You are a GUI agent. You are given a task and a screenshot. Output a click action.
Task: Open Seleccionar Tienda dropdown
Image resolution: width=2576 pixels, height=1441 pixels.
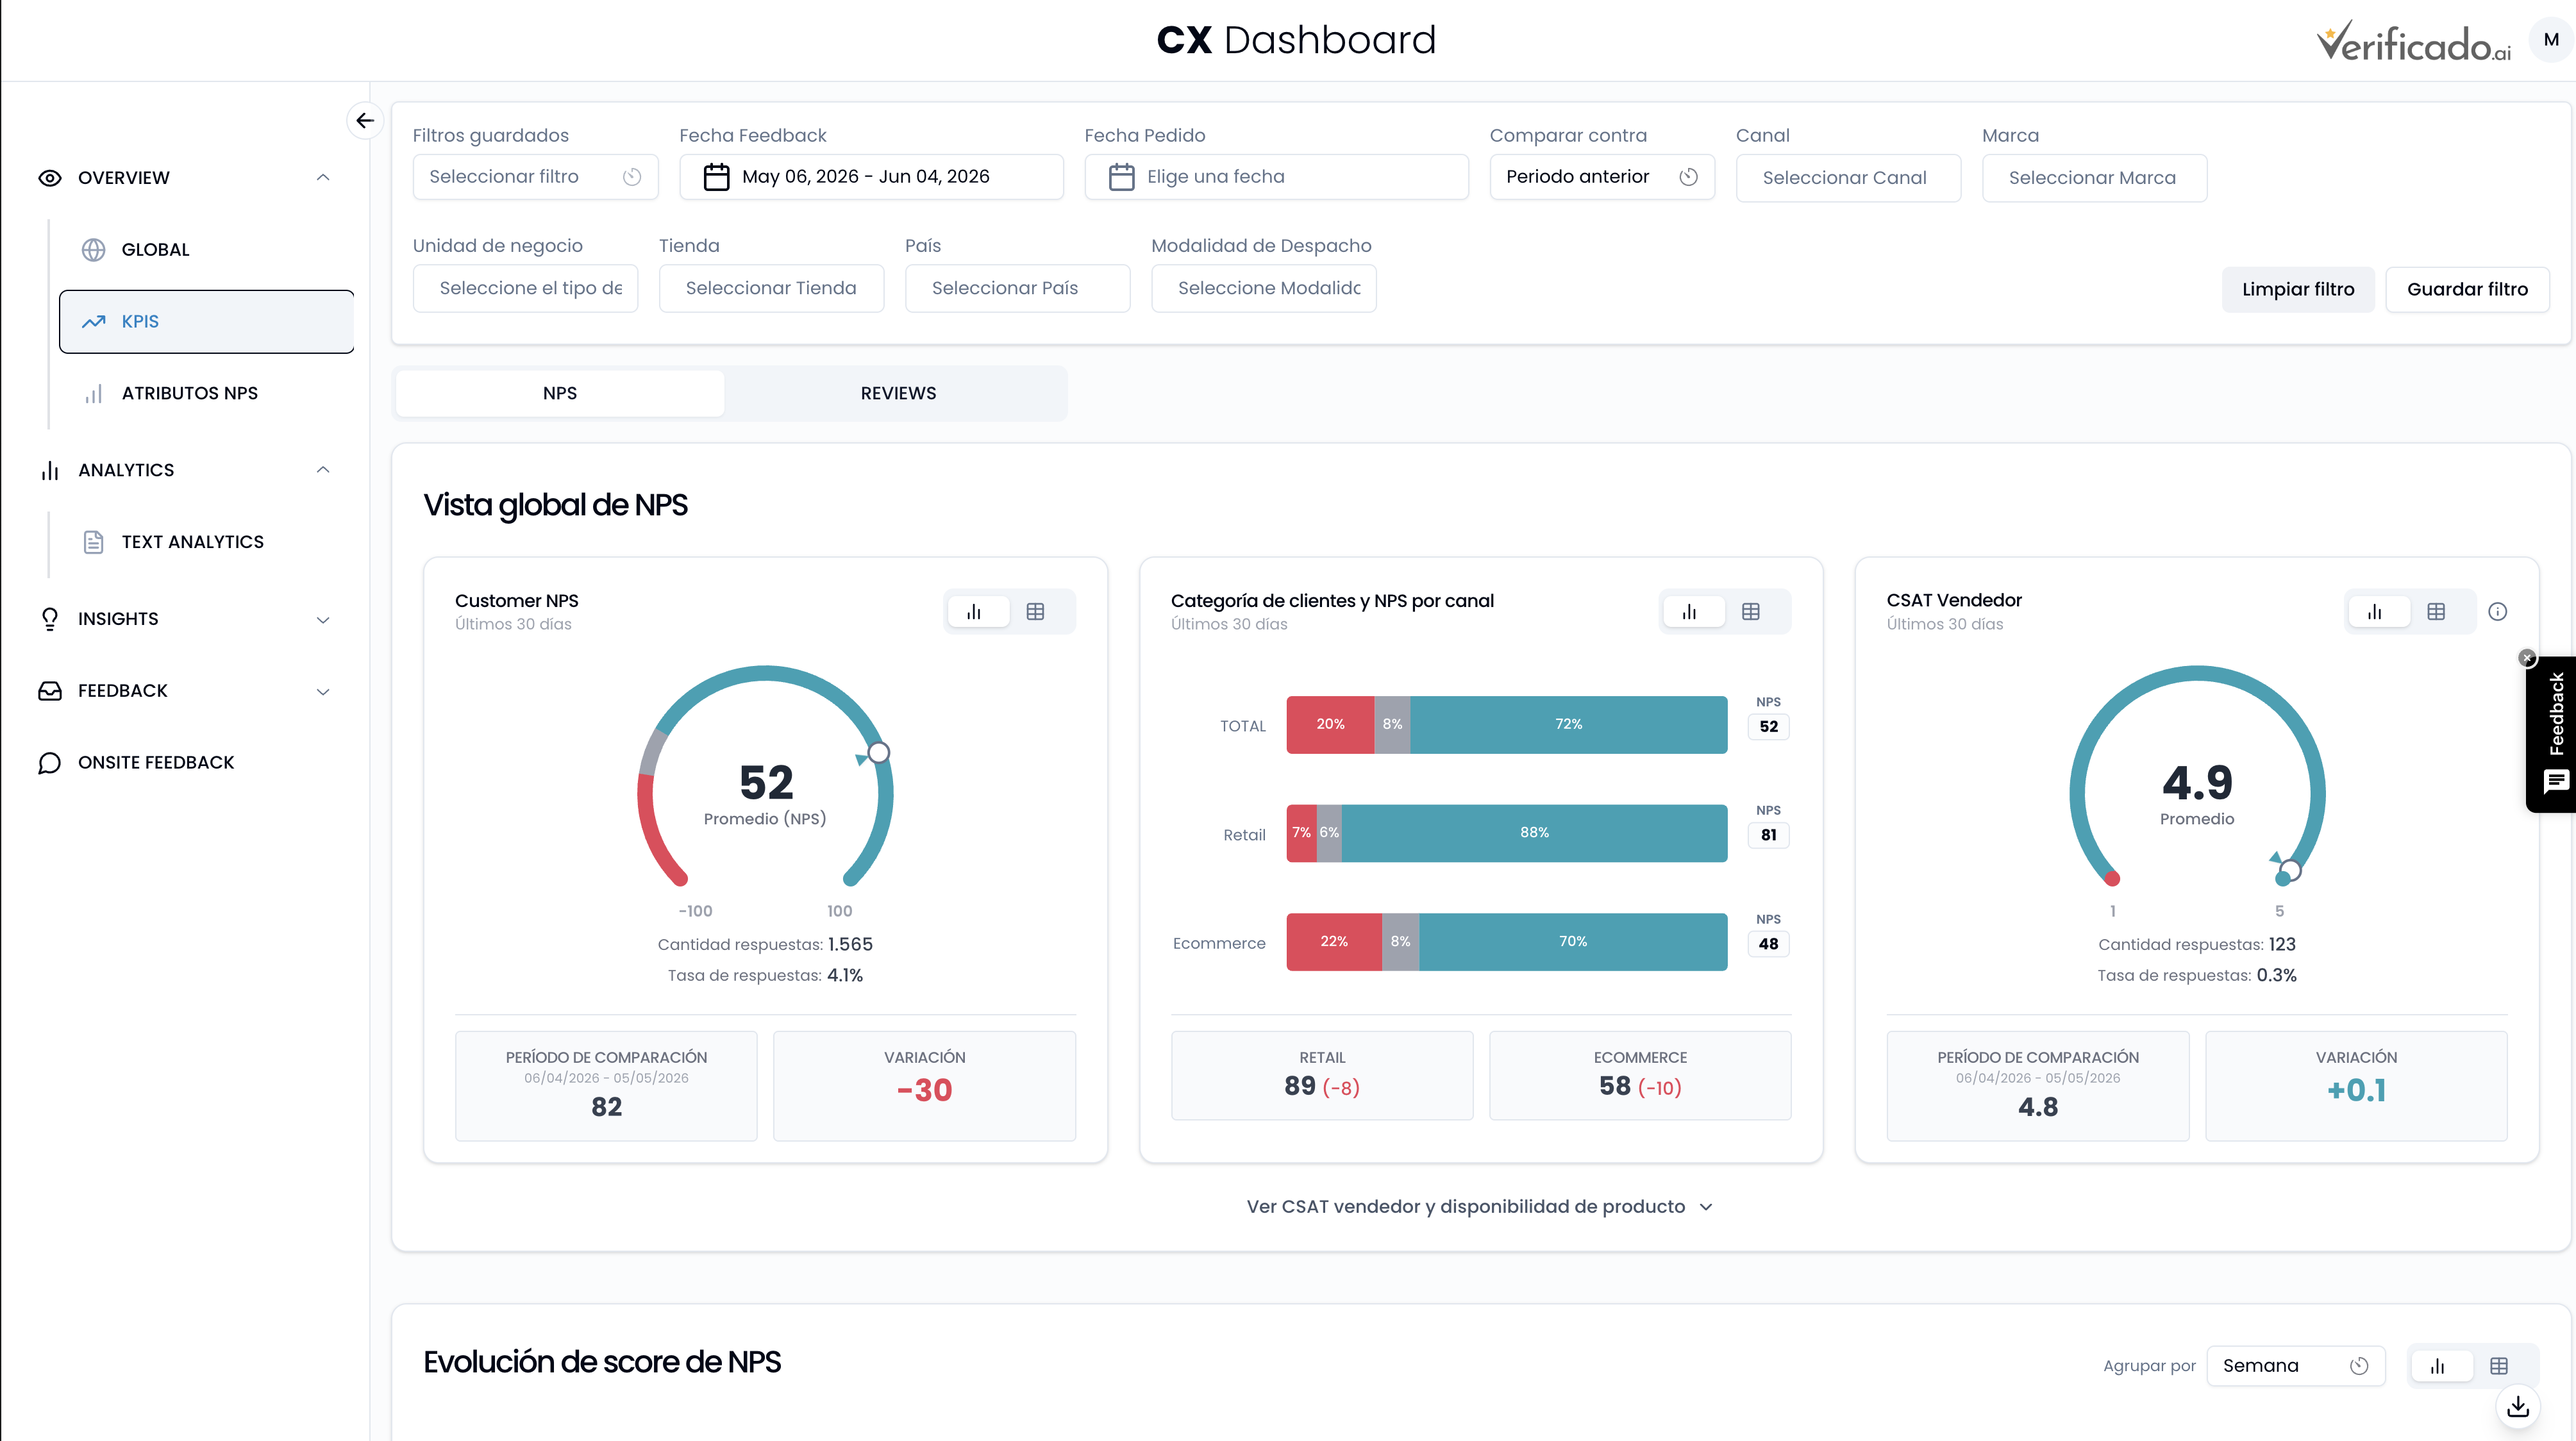[771, 288]
